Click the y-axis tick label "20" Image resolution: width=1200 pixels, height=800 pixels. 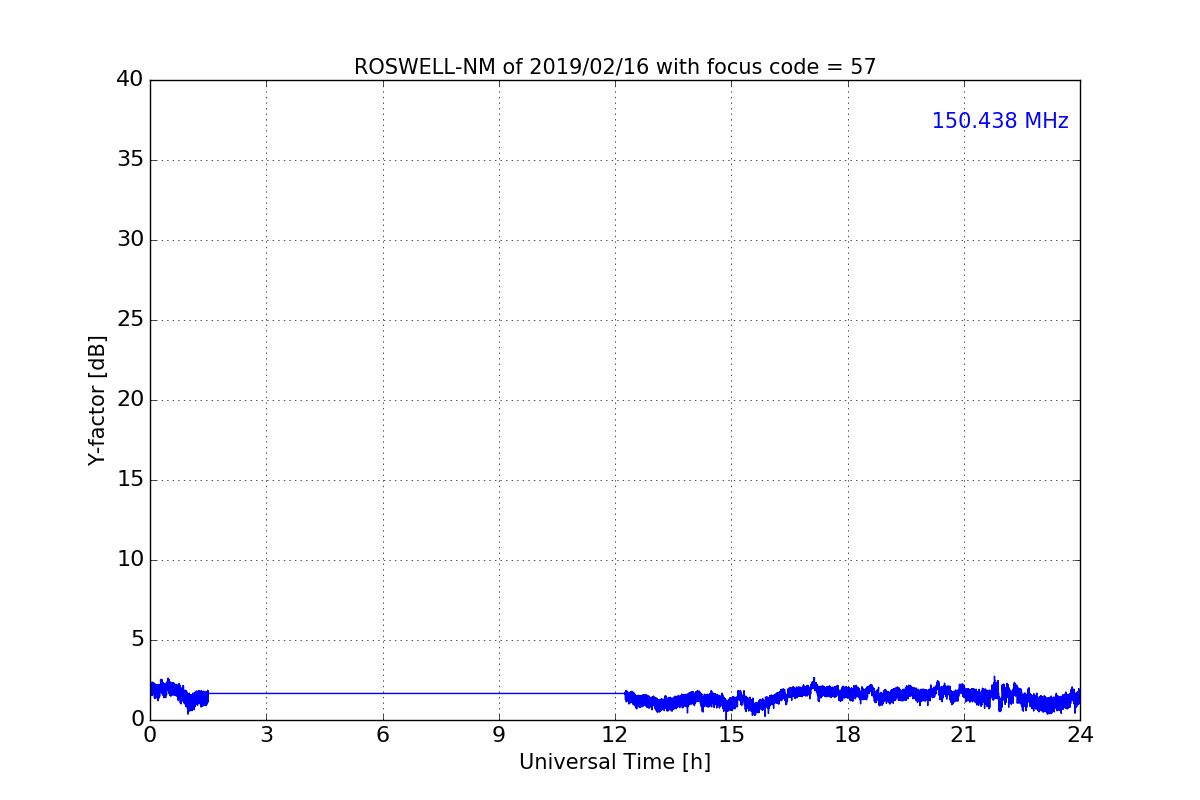[x=130, y=399]
